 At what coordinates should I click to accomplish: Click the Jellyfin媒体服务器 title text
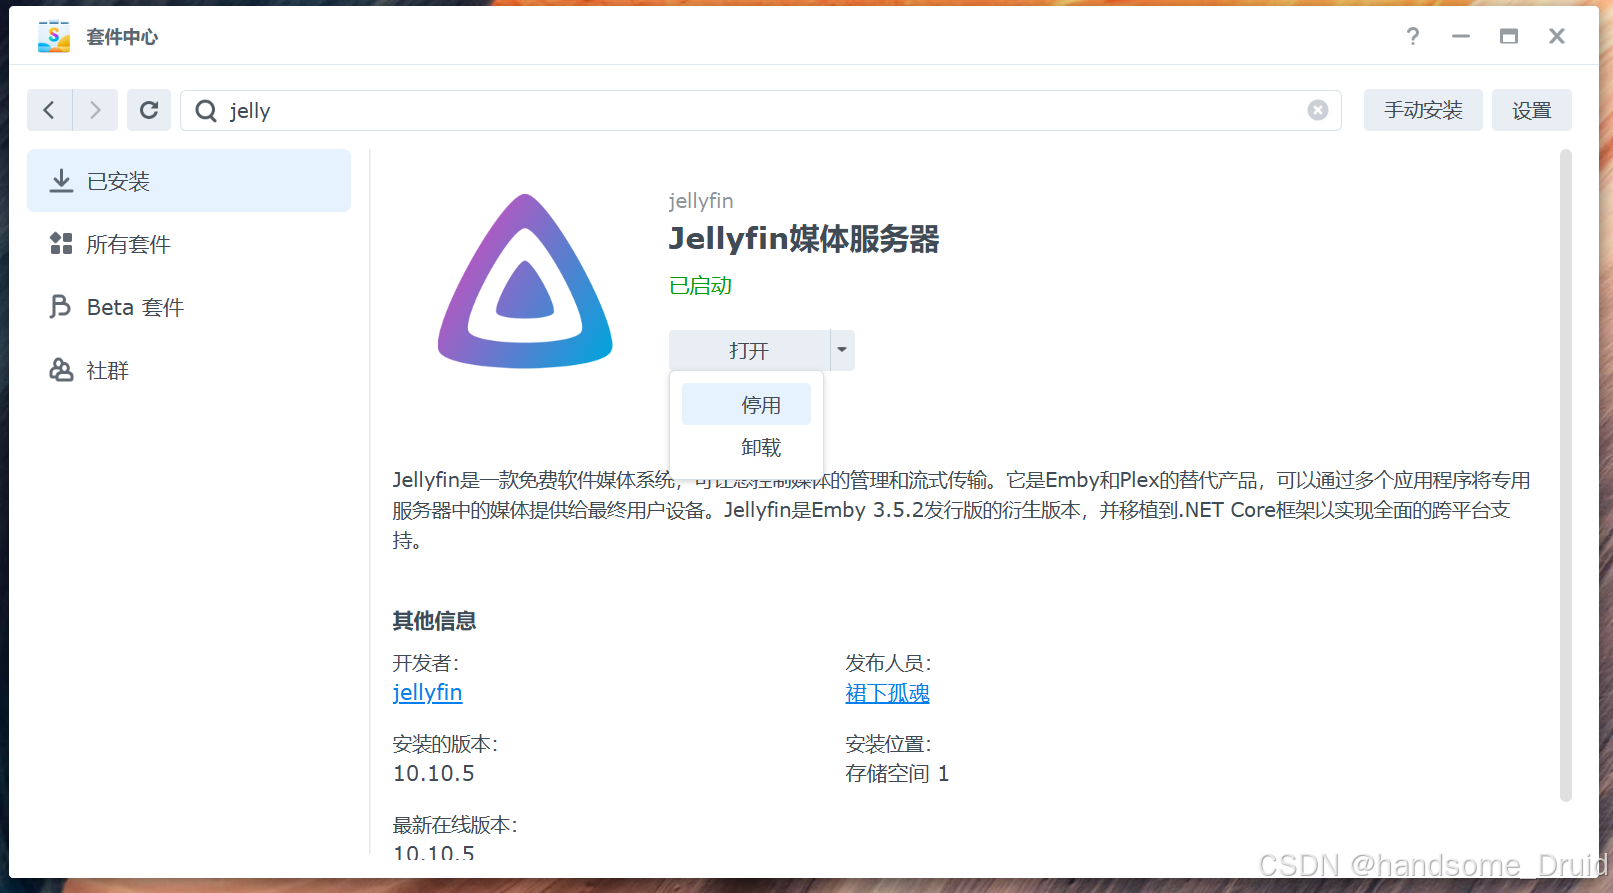804,239
